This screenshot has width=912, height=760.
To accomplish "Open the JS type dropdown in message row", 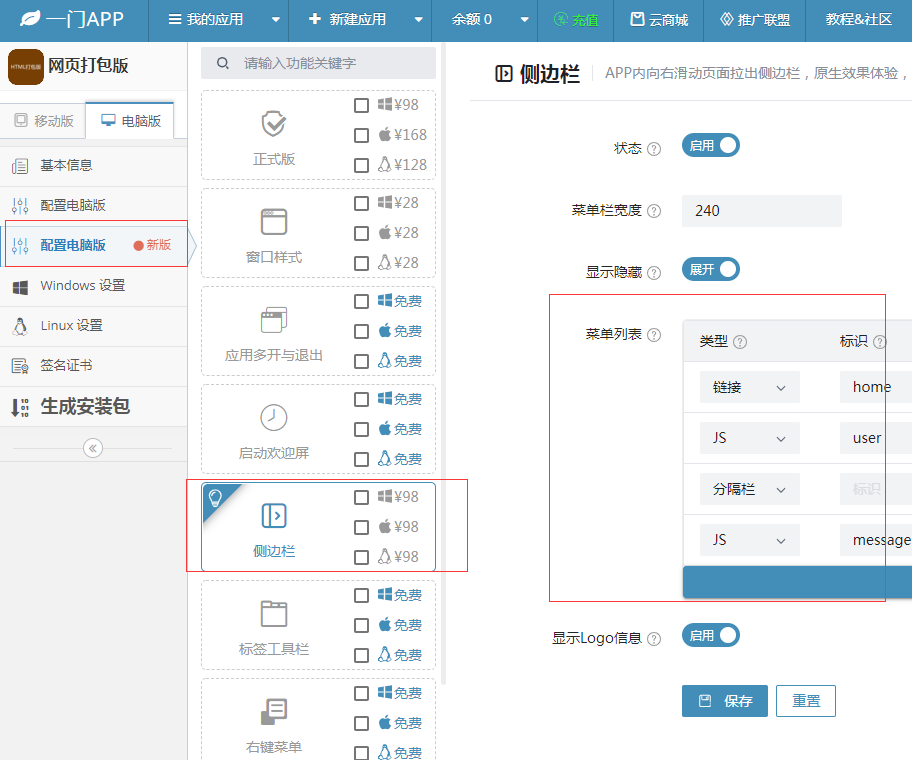I will (x=750, y=540).
